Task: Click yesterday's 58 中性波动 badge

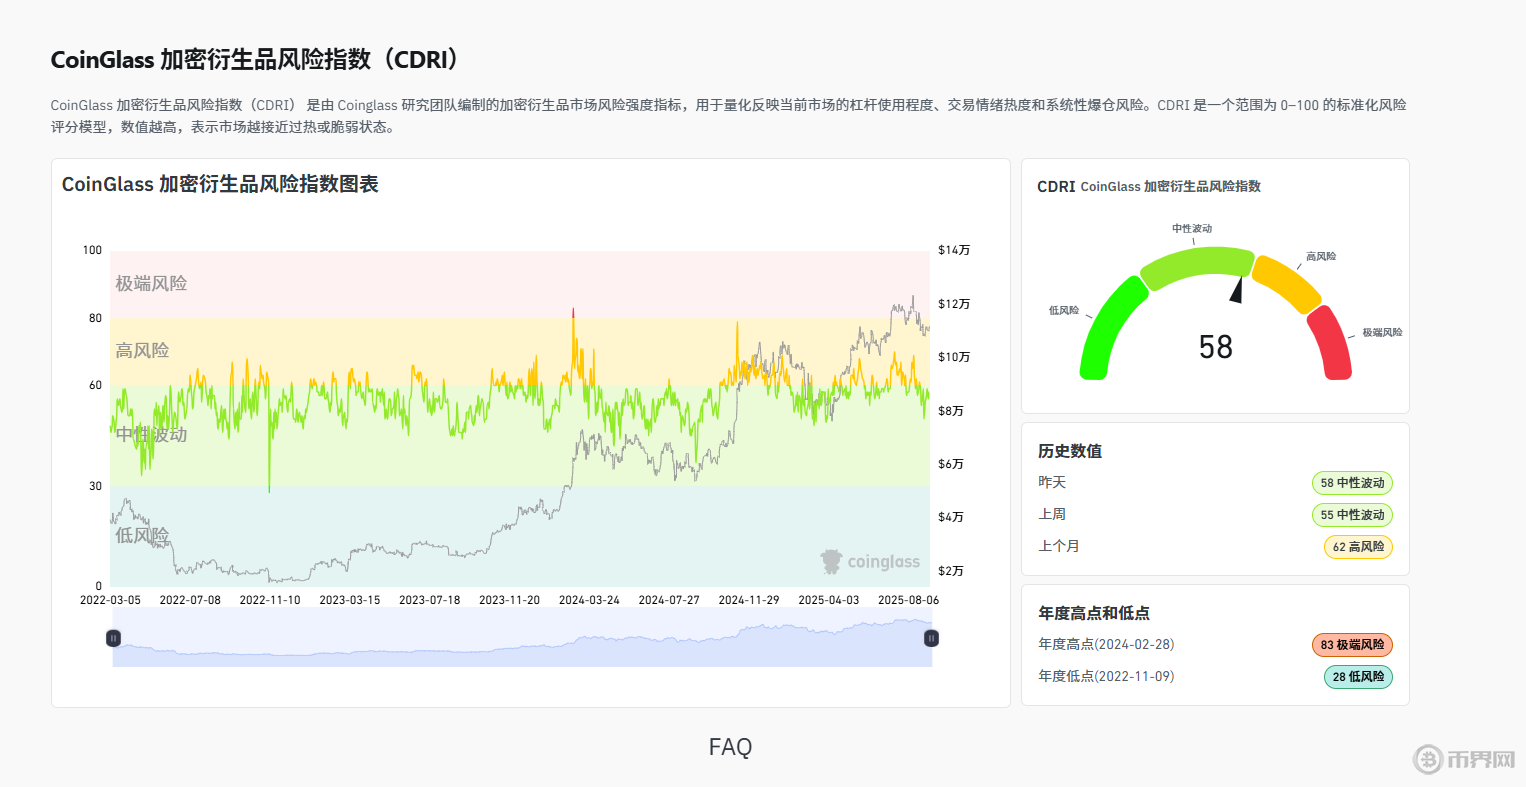Action: click(1352, 483)
